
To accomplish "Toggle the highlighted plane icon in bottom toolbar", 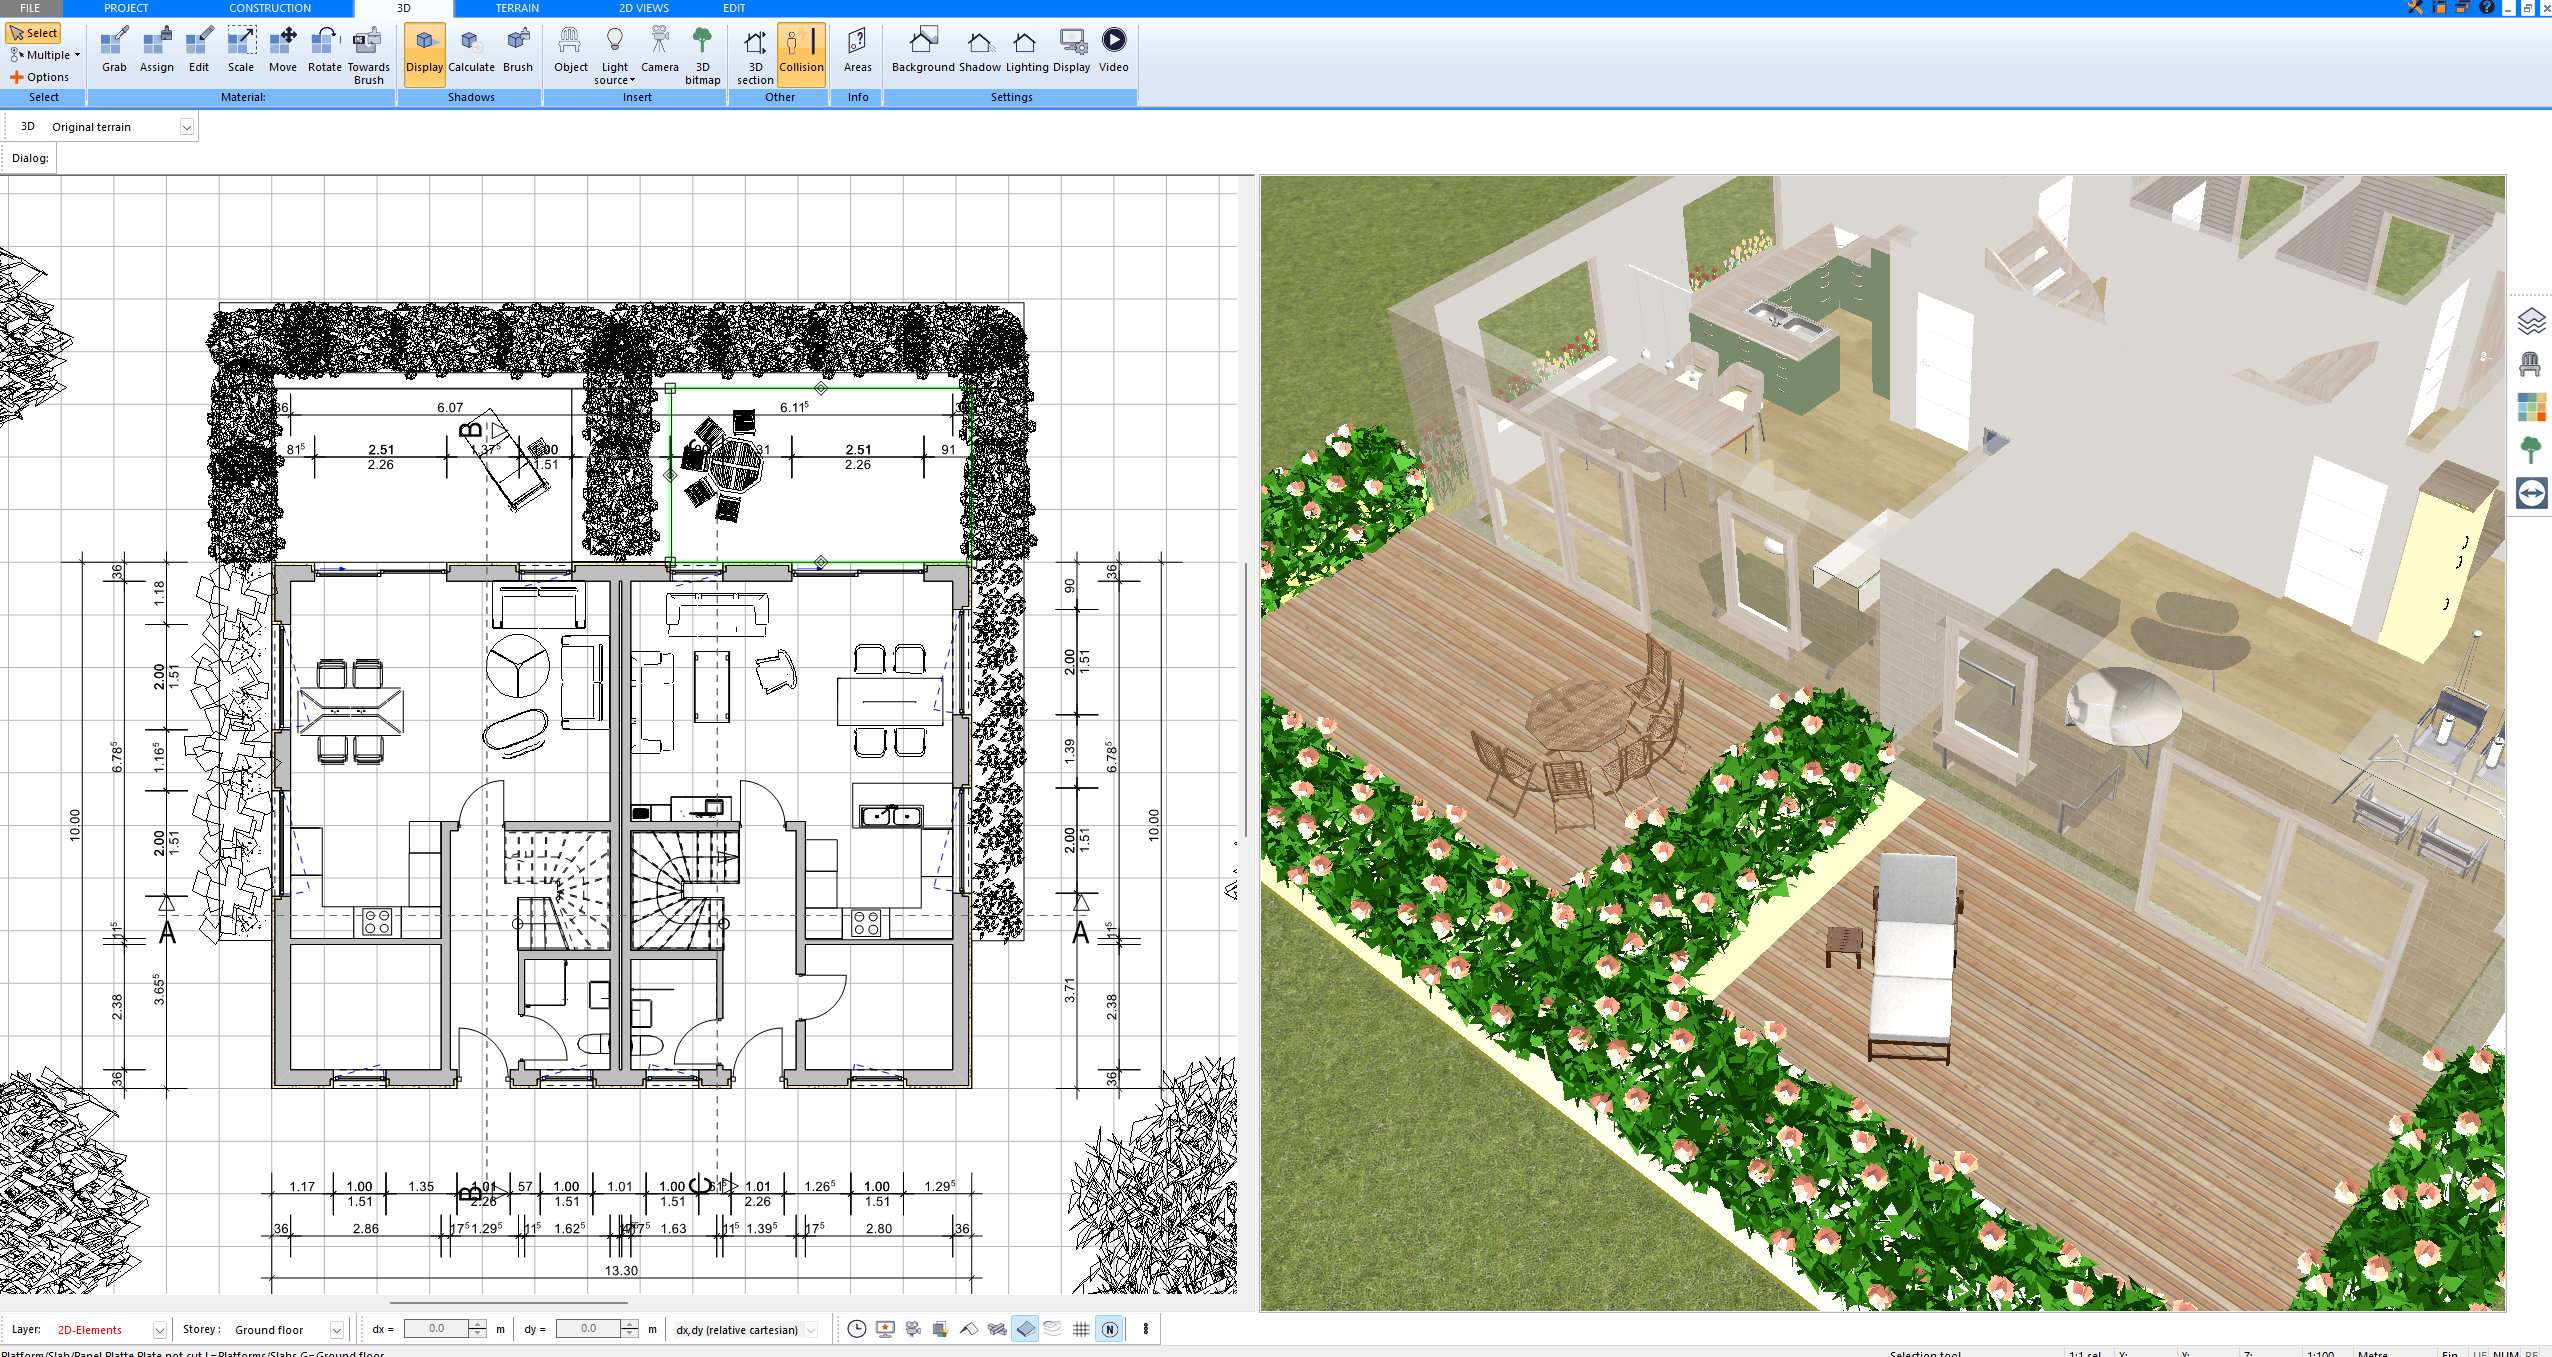I will click(x=1025, y=1329).
